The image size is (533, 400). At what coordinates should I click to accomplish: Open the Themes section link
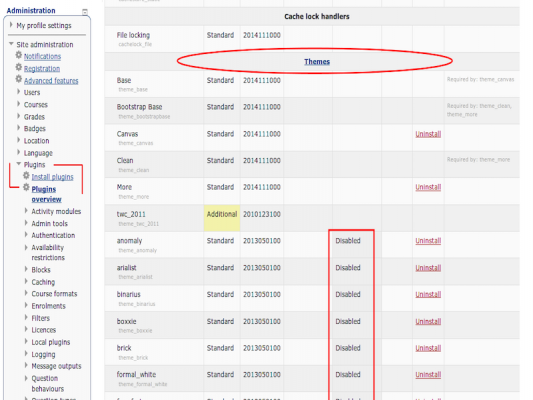(x=317, y=62)
